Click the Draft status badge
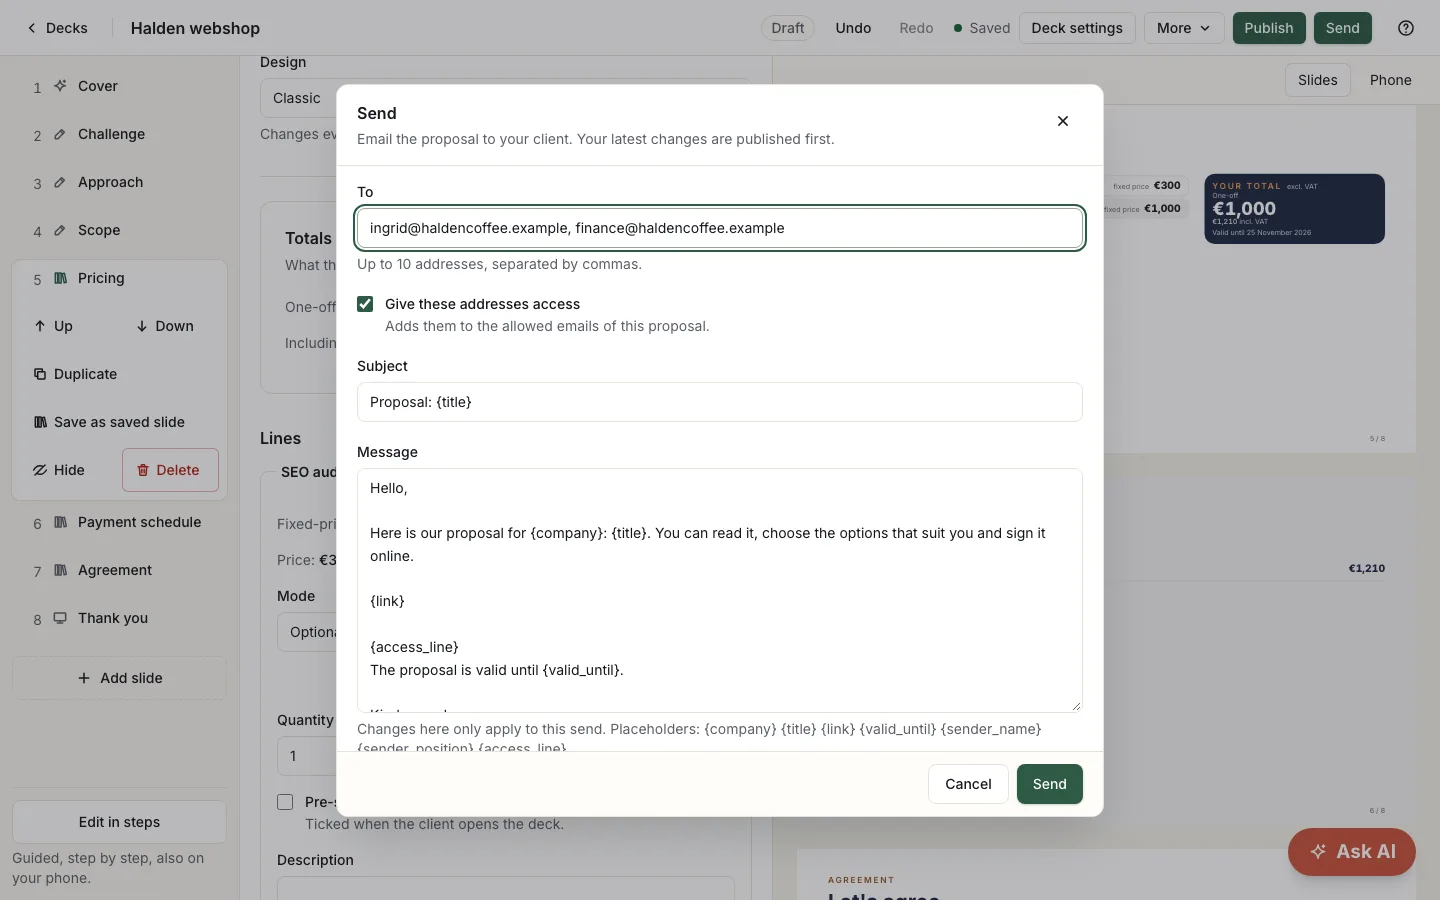 click(788, 28)
